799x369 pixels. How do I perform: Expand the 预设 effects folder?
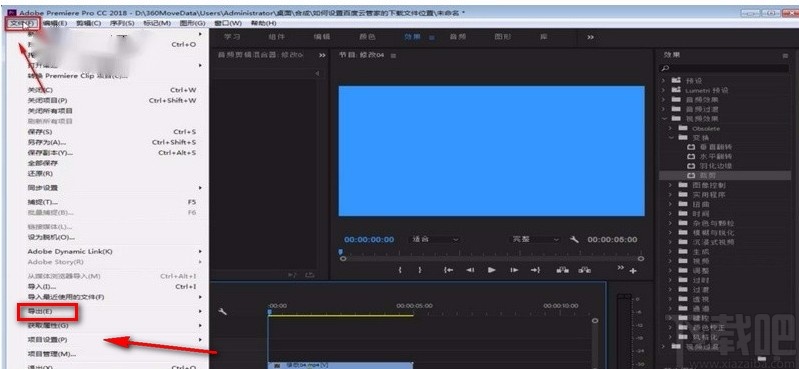coord(663,81)
